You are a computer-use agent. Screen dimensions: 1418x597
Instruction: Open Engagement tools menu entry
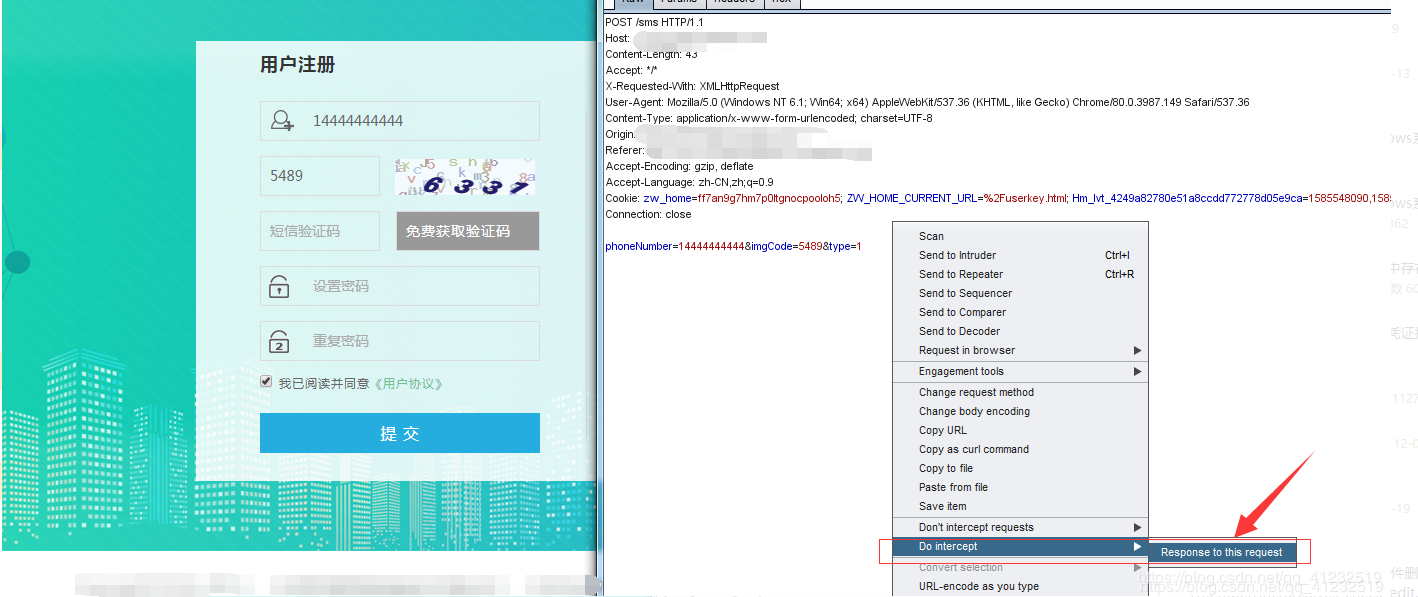coord(1020,371)
